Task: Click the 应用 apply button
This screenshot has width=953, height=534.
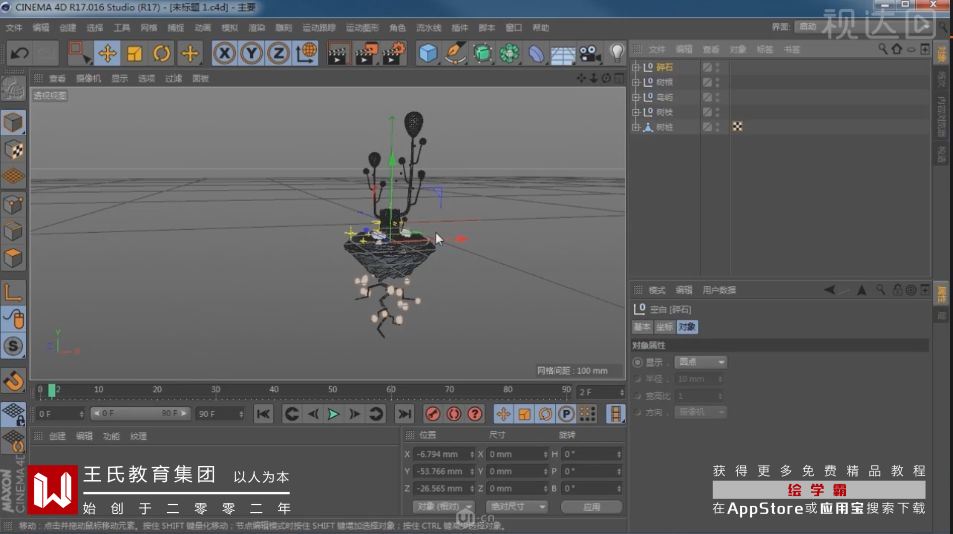Action: 591,507
